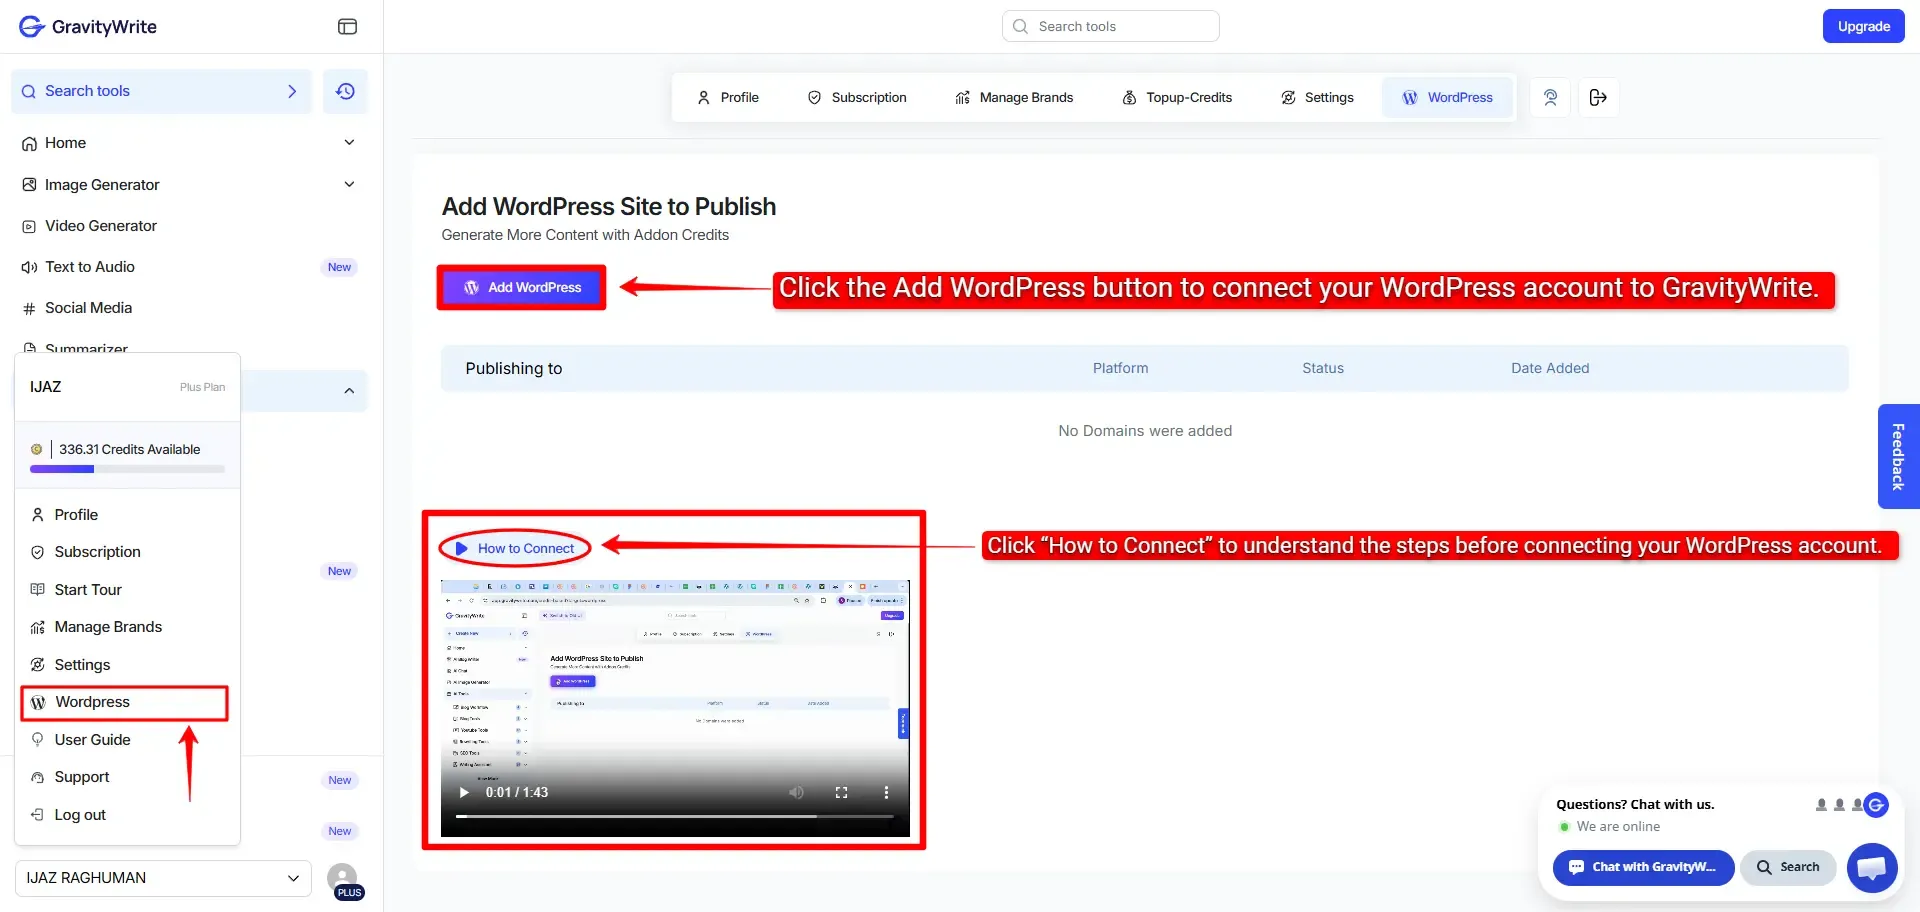Collapse the highlighted sidebar section chevron
The image size is (1920, 912).
pyautogui.click(x=349, y=391)
